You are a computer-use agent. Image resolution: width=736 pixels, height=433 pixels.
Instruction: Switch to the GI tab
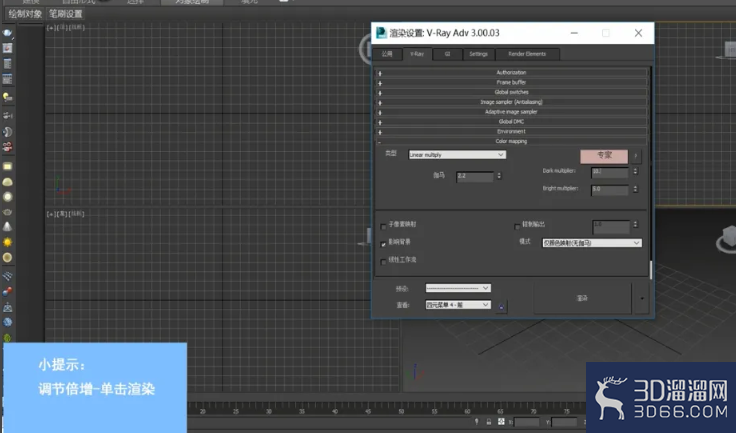pos(447,54)
